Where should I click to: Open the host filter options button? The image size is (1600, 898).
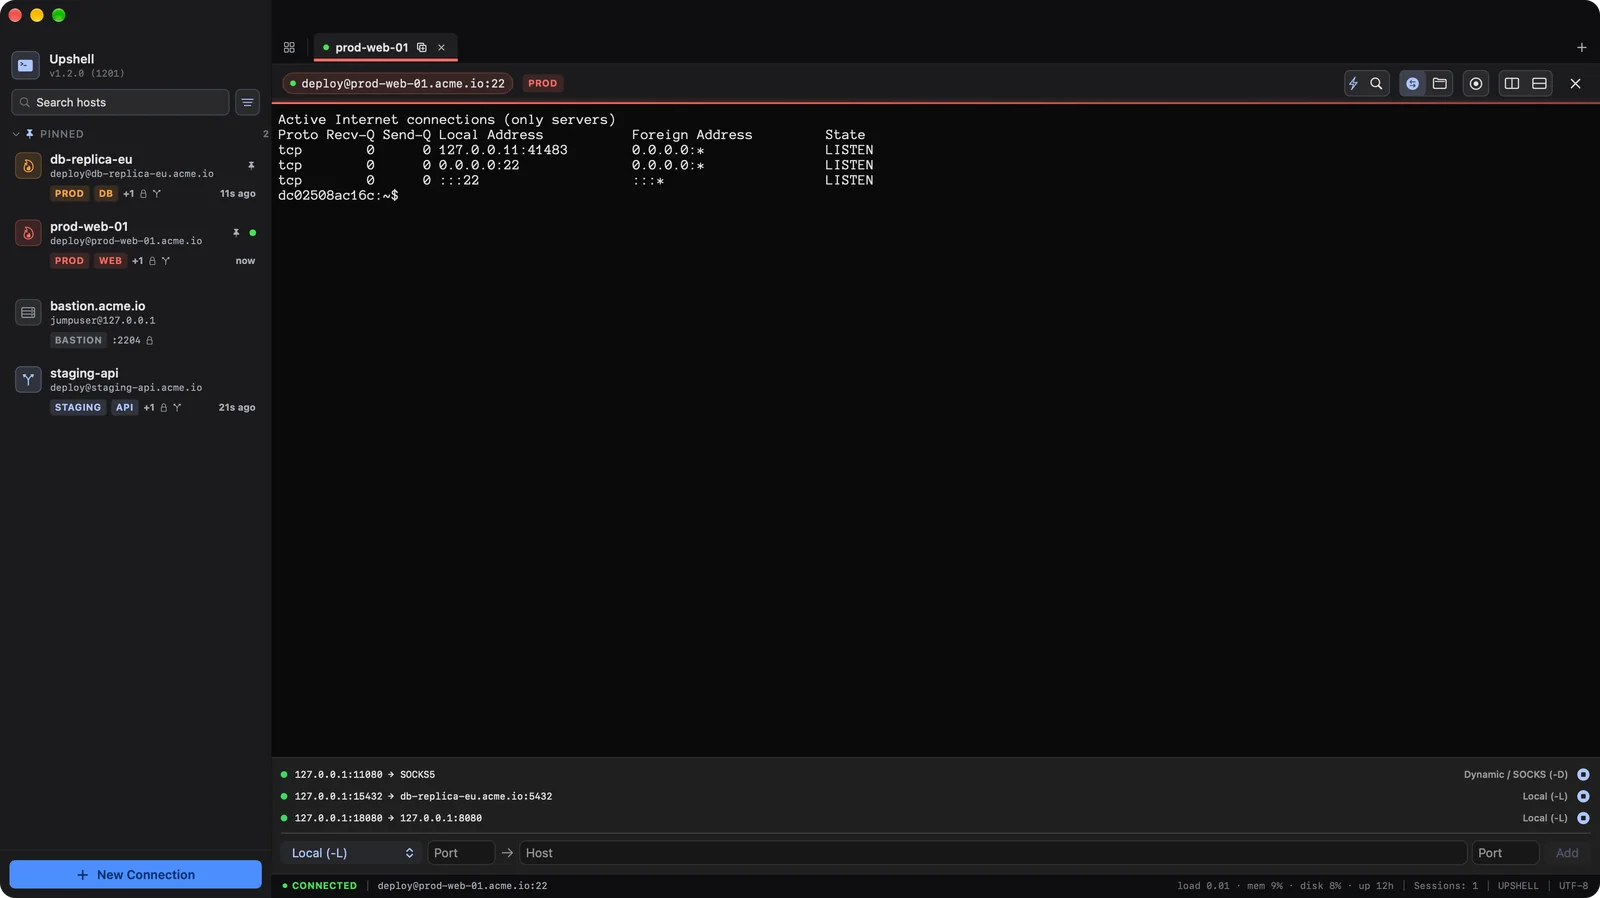(x=247, y=102)
